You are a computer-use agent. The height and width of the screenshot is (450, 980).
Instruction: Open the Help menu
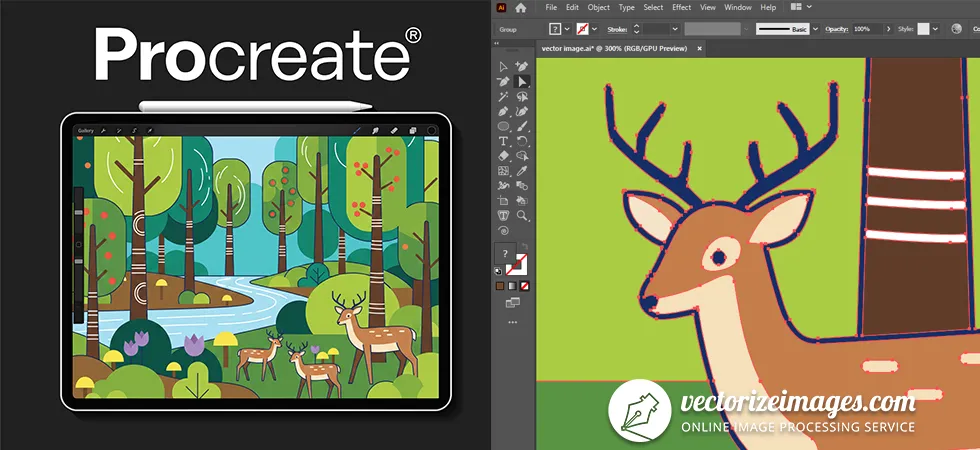coord(768,8)
